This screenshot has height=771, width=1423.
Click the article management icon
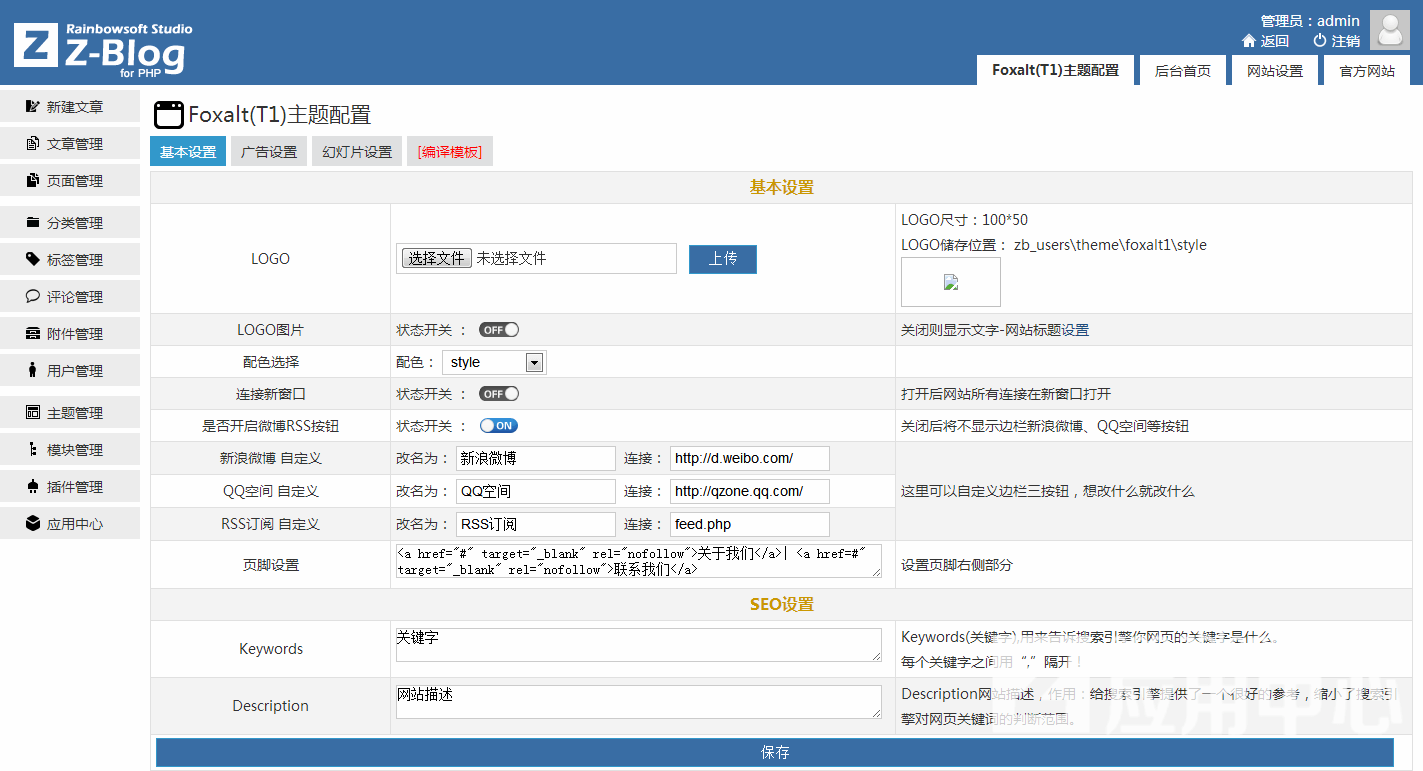click(x=33, y=144)
